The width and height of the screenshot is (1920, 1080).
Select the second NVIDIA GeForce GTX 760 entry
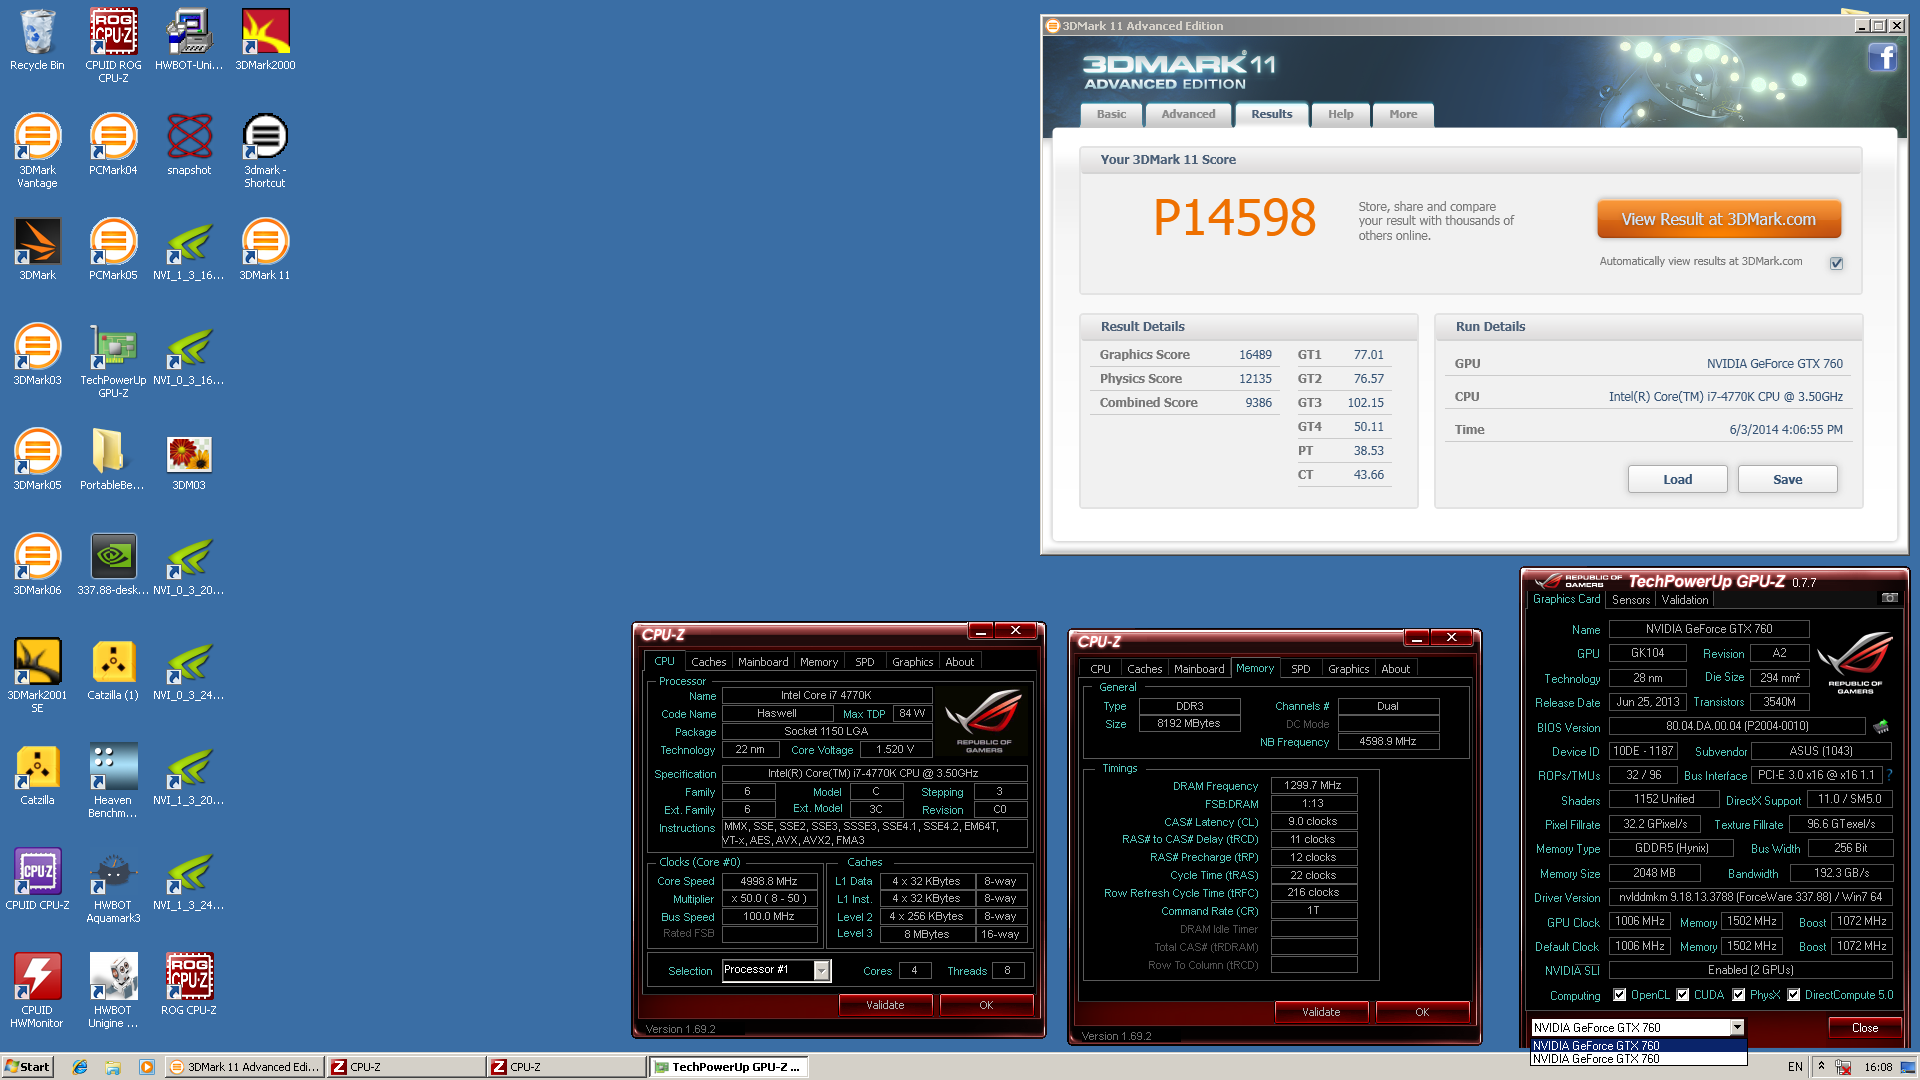point(1639,1059)
